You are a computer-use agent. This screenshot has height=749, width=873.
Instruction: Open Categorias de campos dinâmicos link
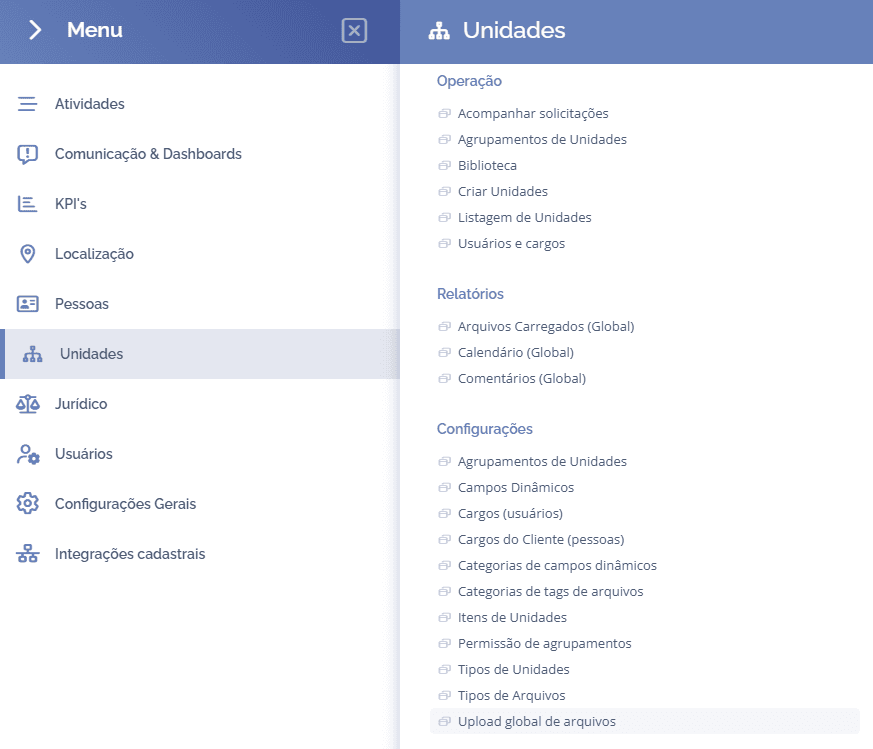(557, 566)
